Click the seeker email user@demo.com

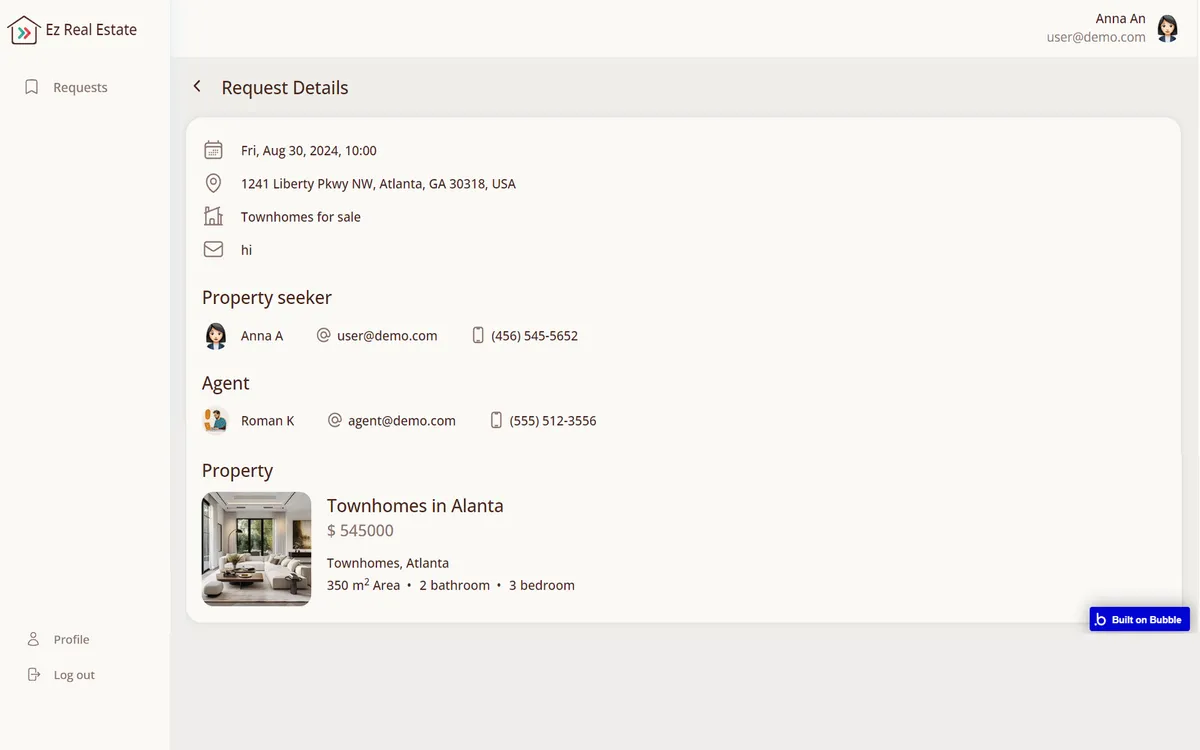[387, 336]
